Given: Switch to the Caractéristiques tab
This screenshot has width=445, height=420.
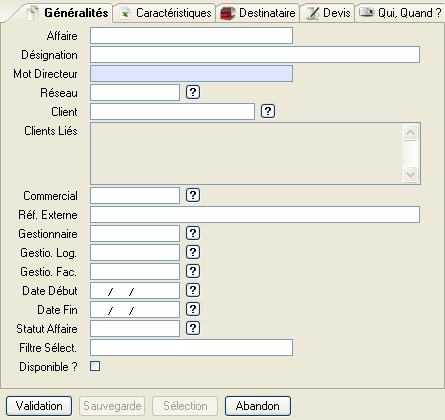Looking at the screenshot, I should (165, 13).
